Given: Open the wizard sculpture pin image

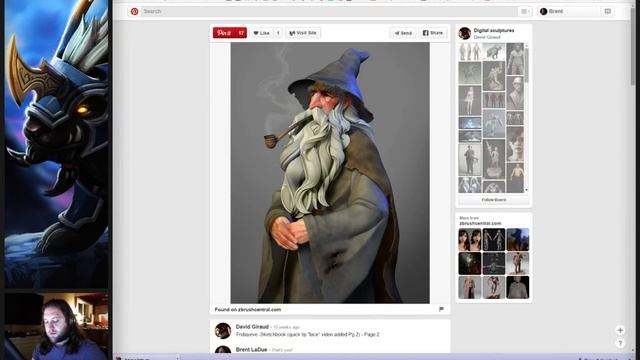Looking at the screenshot, I should click(330, 173).
